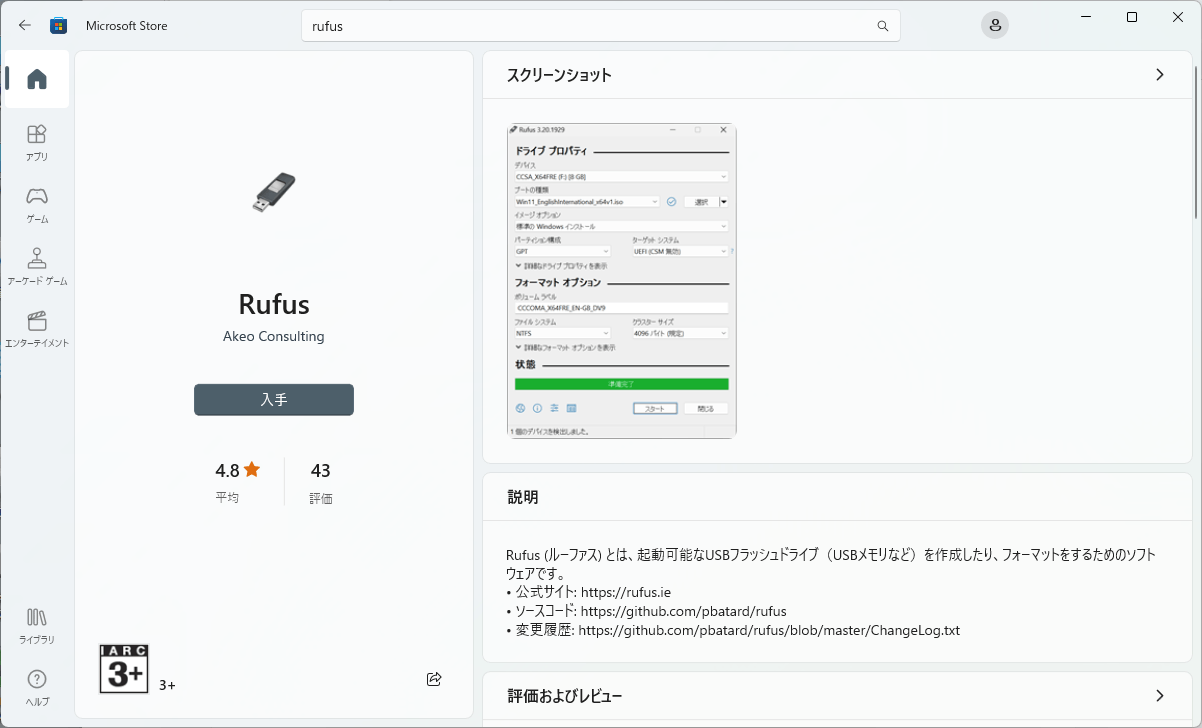This screenshot has width=1202, height=728.
Task: Open the user profile icon
Action: pos(994,26)
